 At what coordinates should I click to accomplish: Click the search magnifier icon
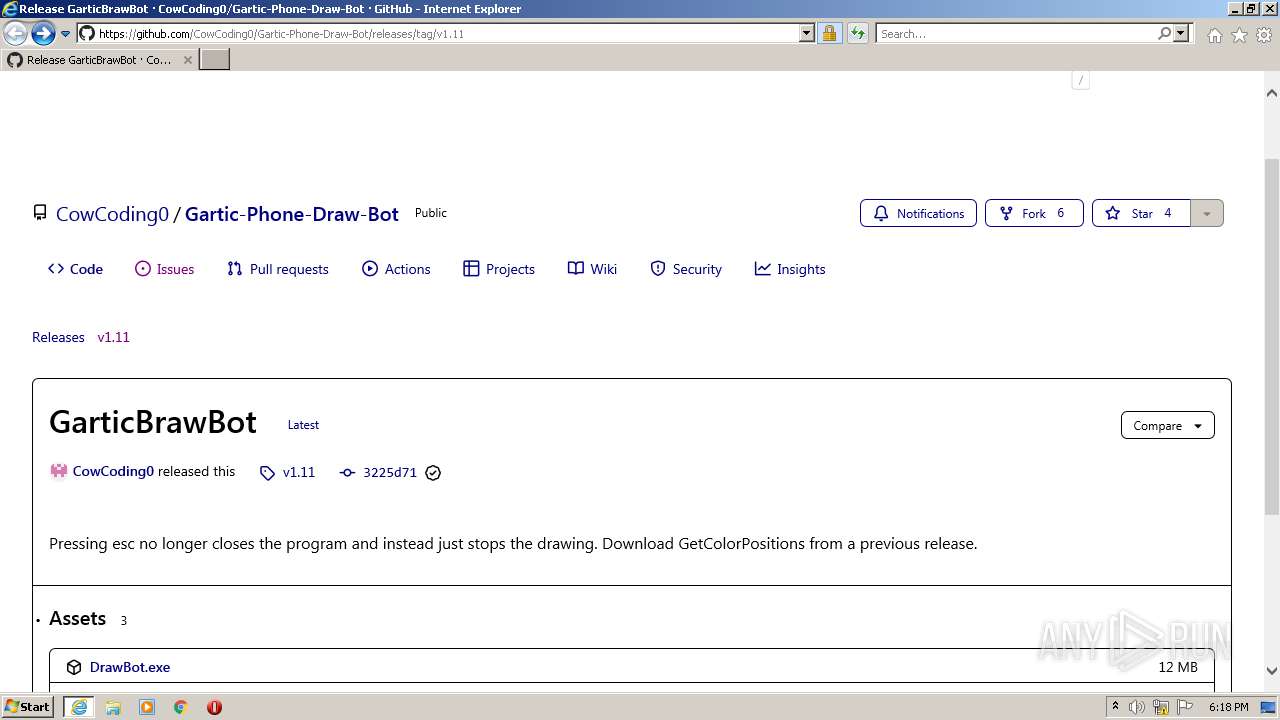[1164, 33]
